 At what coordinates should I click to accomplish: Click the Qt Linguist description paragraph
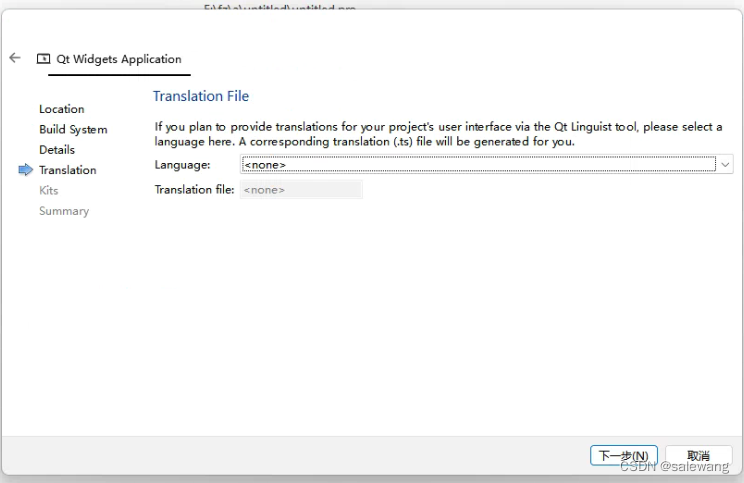[x=438, y=134]
